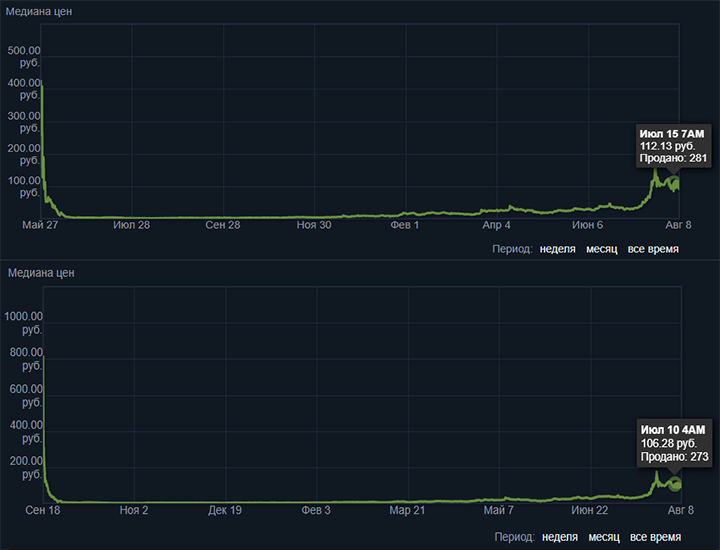Click 'Фев 3' axis label
This screenshot has width=720, height=550.
(316, 510)
